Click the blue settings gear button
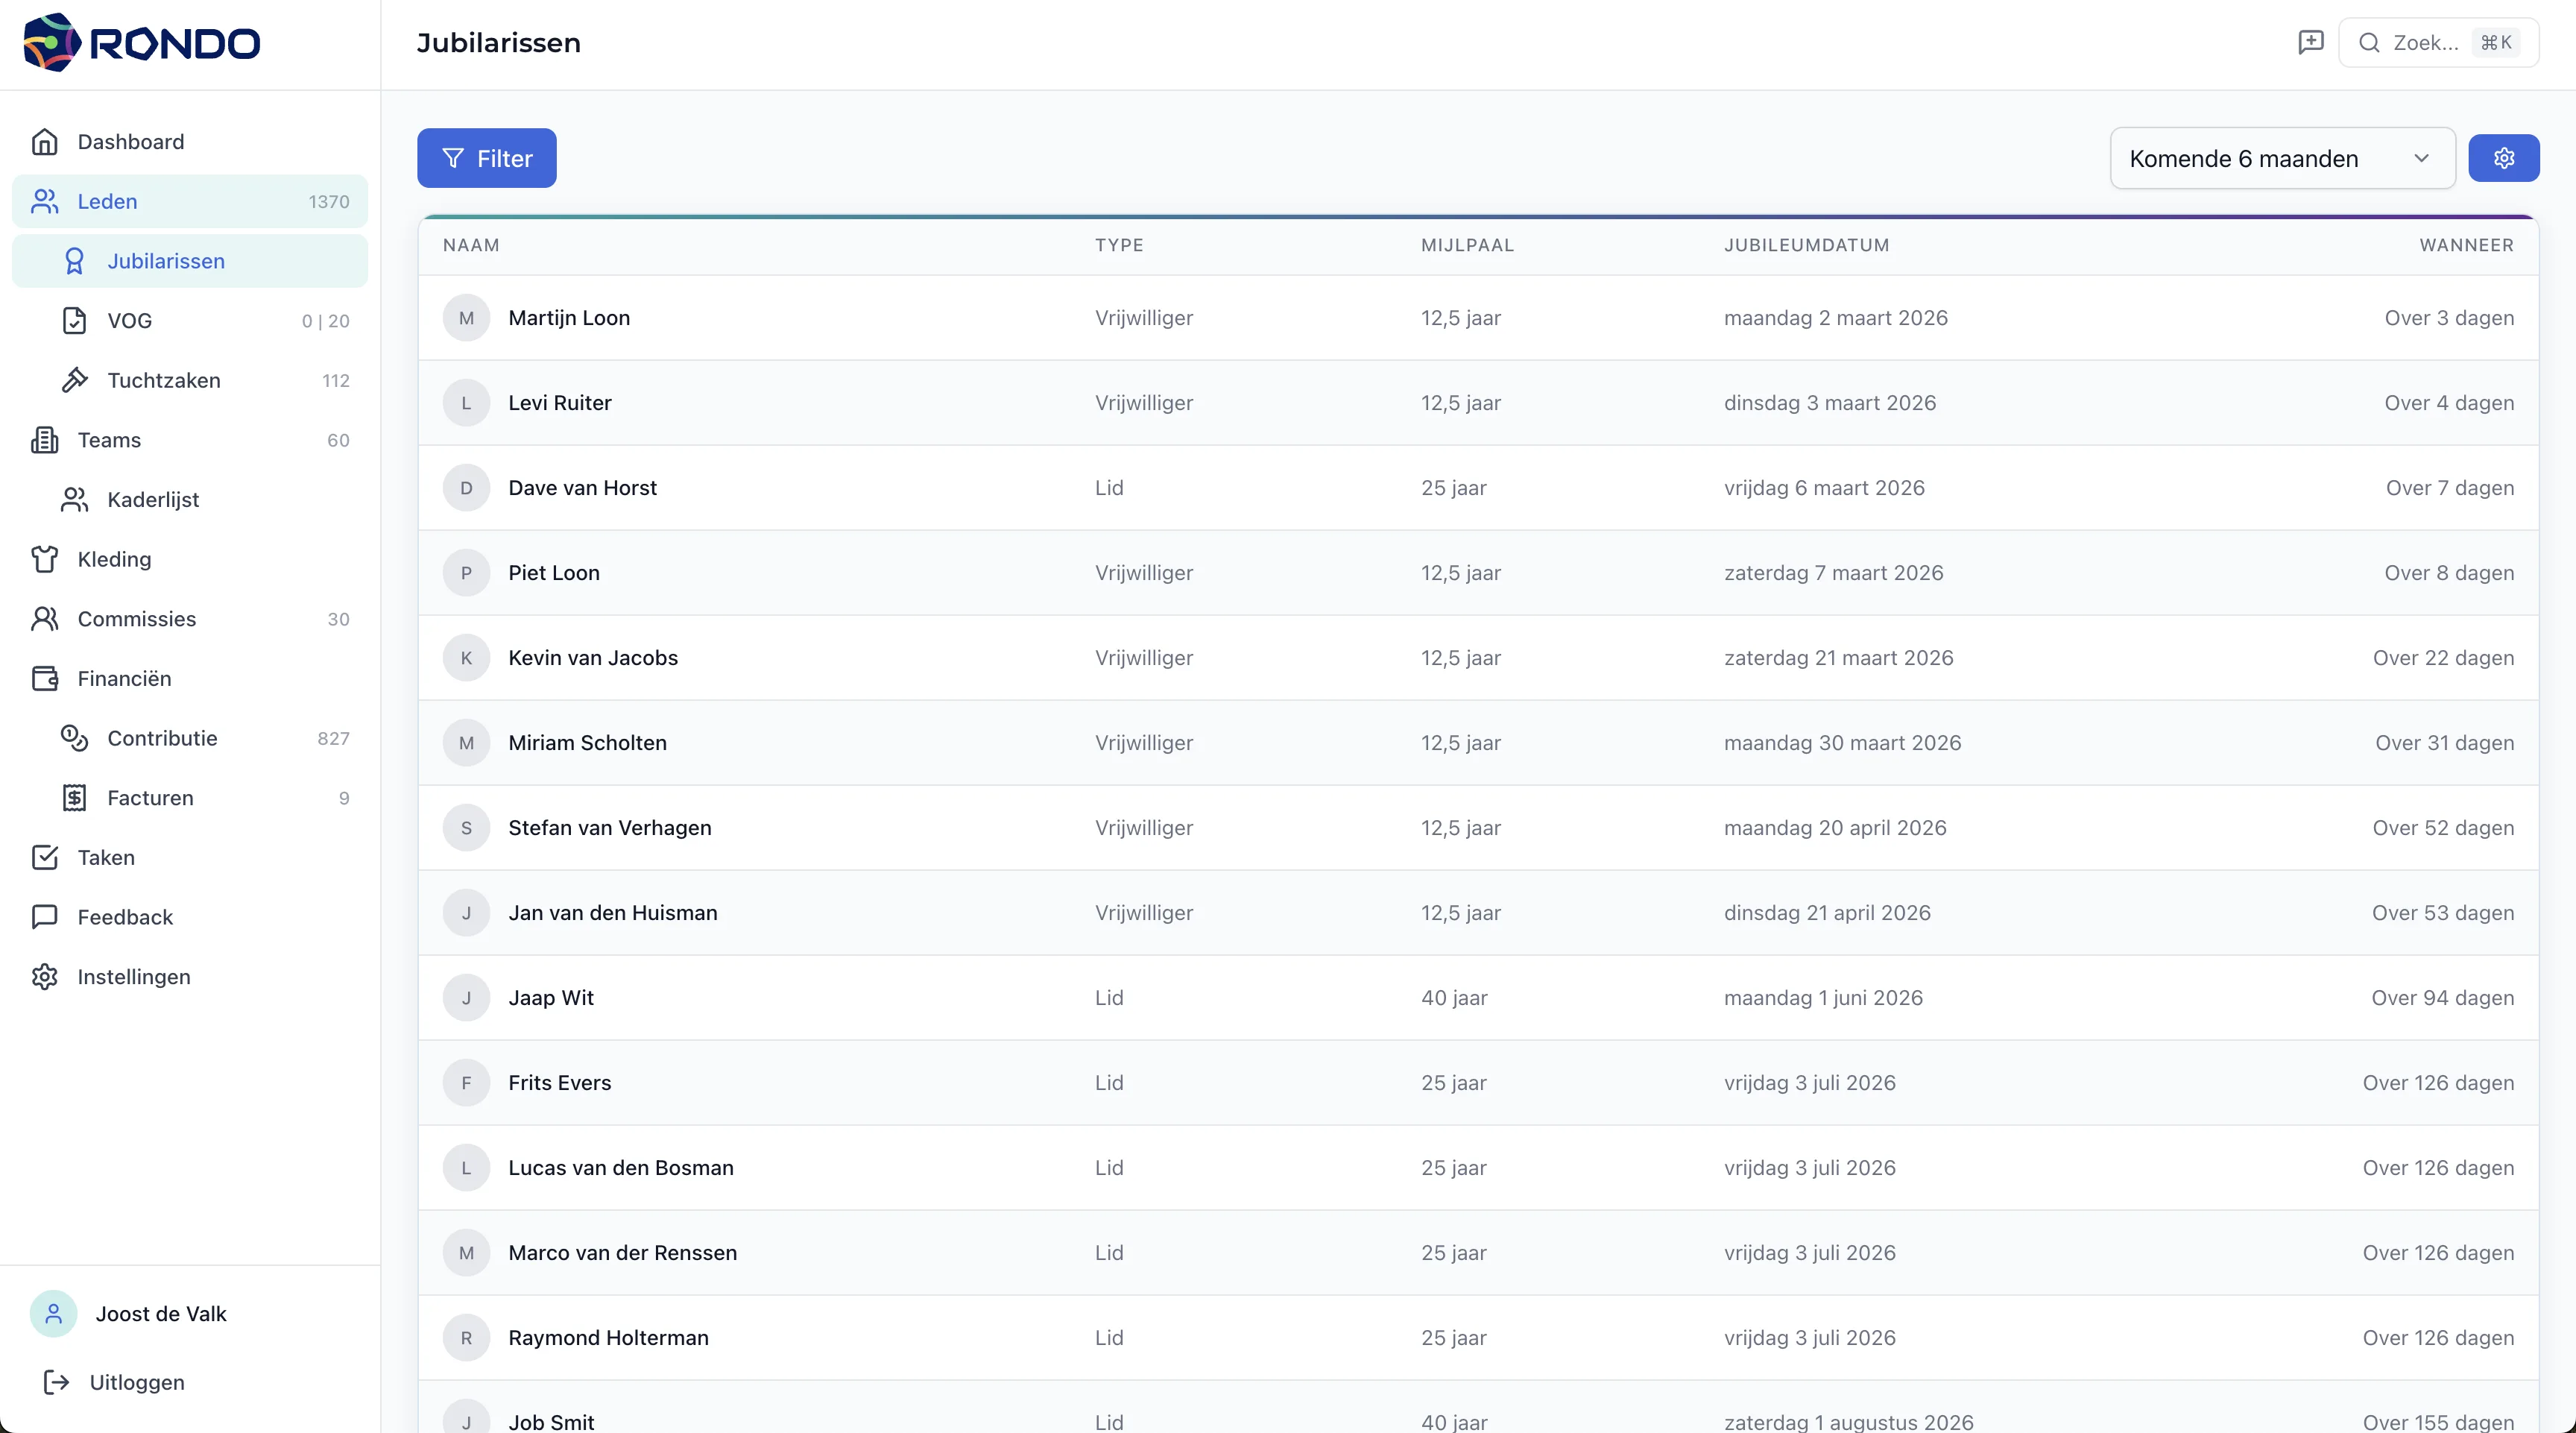This screenshot has width=2576, height=1433. 2503,158
